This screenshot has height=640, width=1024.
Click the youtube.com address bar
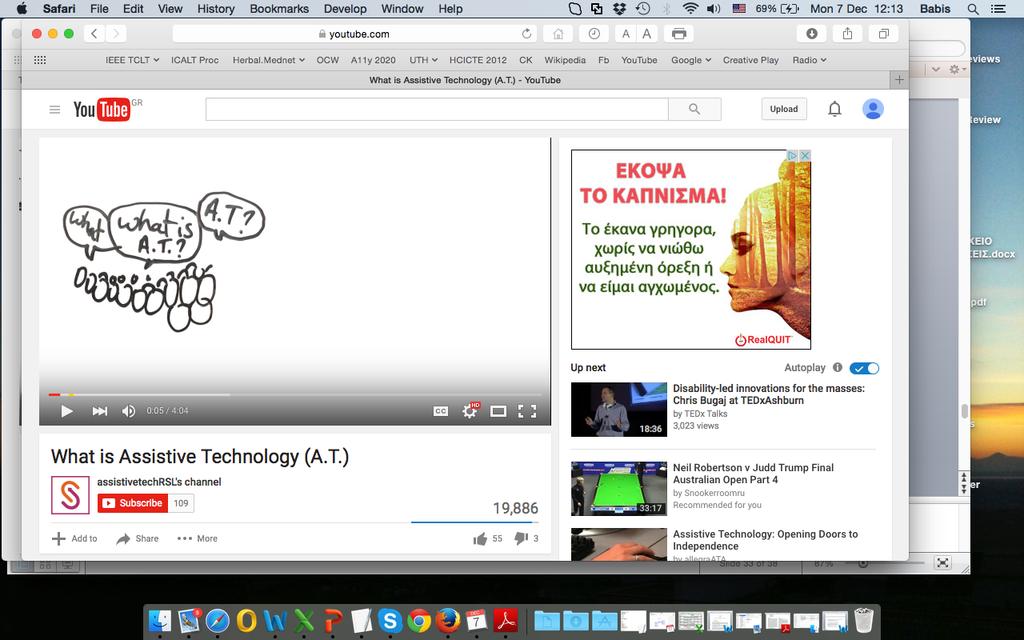tap(355, 34)
